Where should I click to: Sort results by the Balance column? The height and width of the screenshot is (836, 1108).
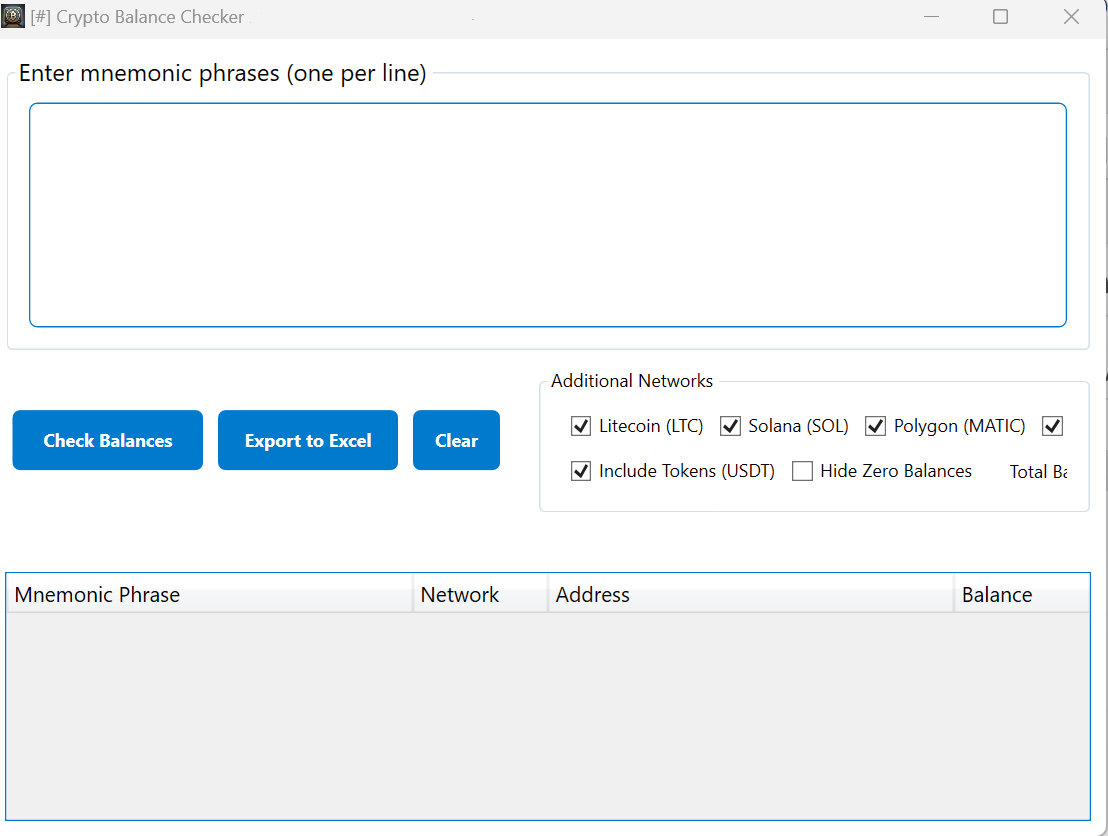tap(1020, 595)
